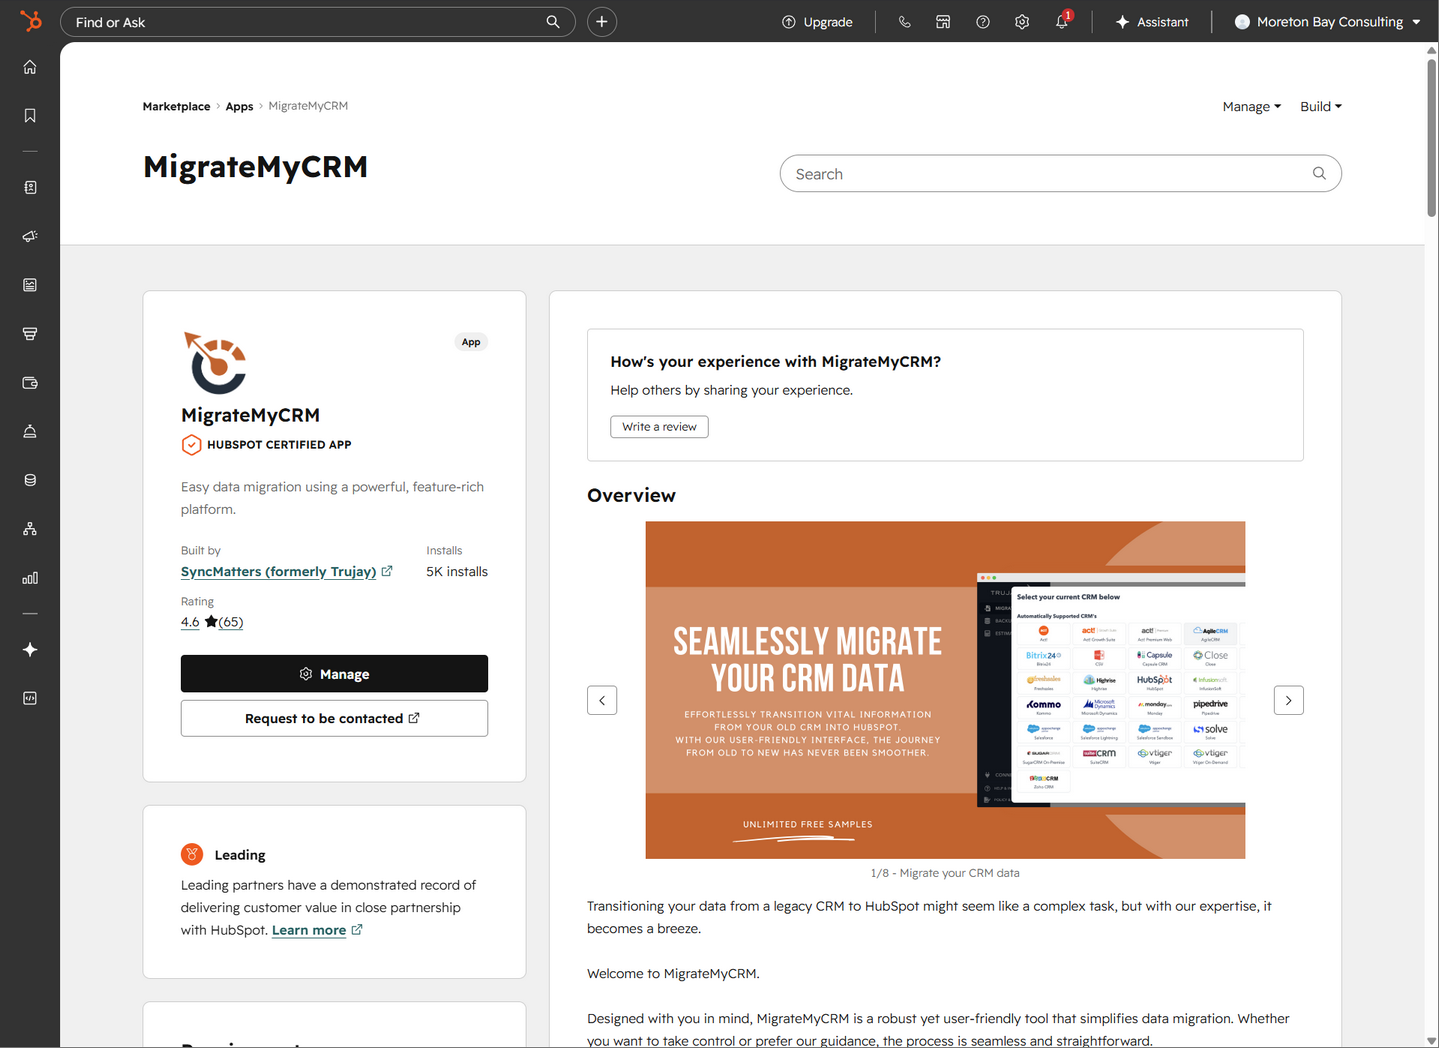Click the black Manage button
This screenshot has height=1048, width=1439.
[x=334, y=674]
